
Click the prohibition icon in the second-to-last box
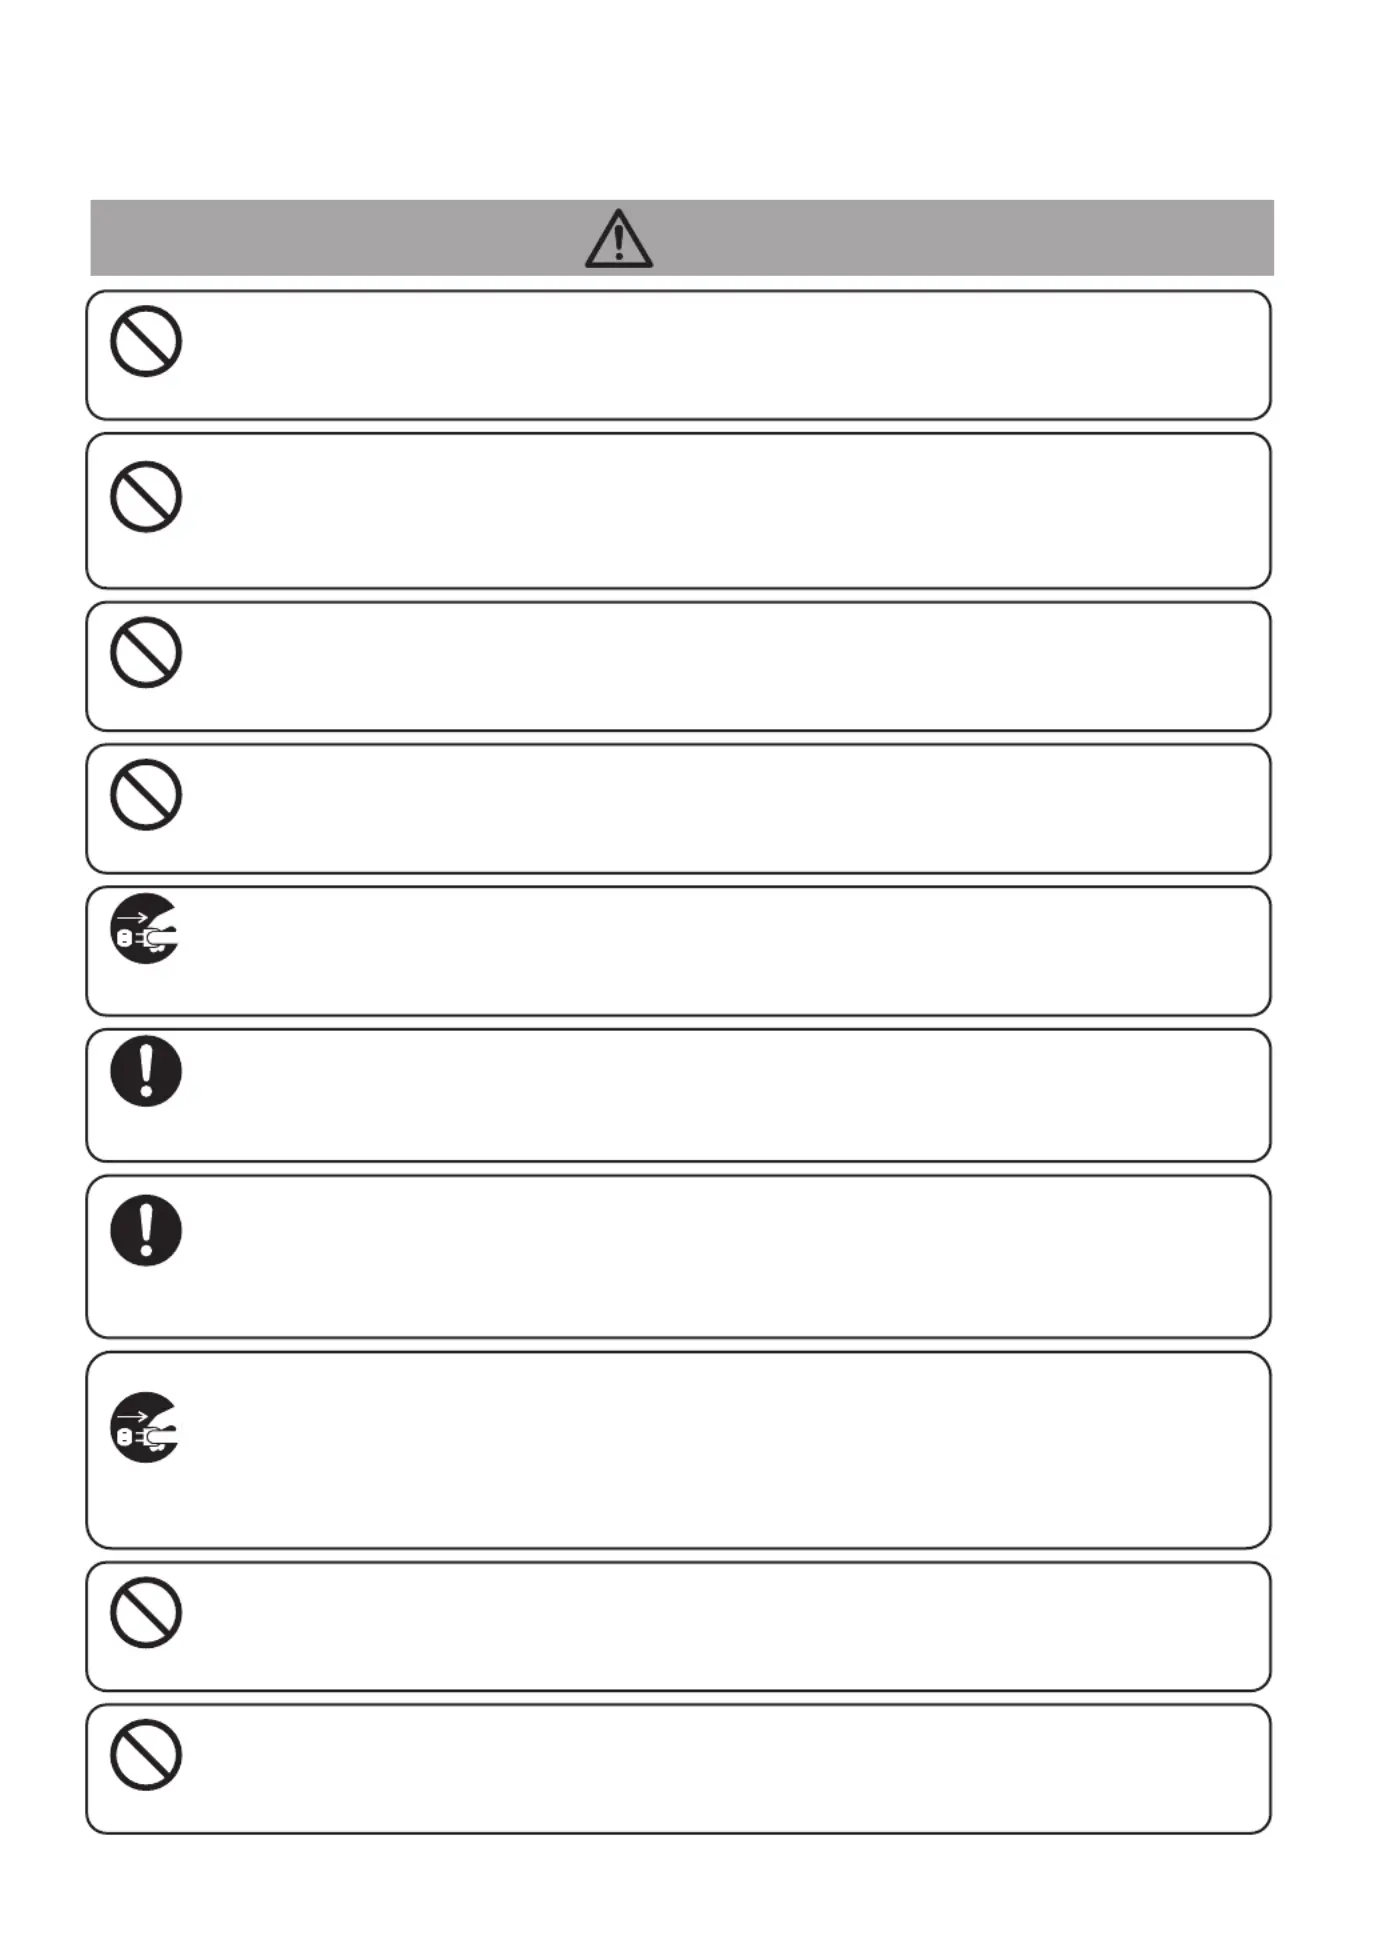pos(146,1612)
